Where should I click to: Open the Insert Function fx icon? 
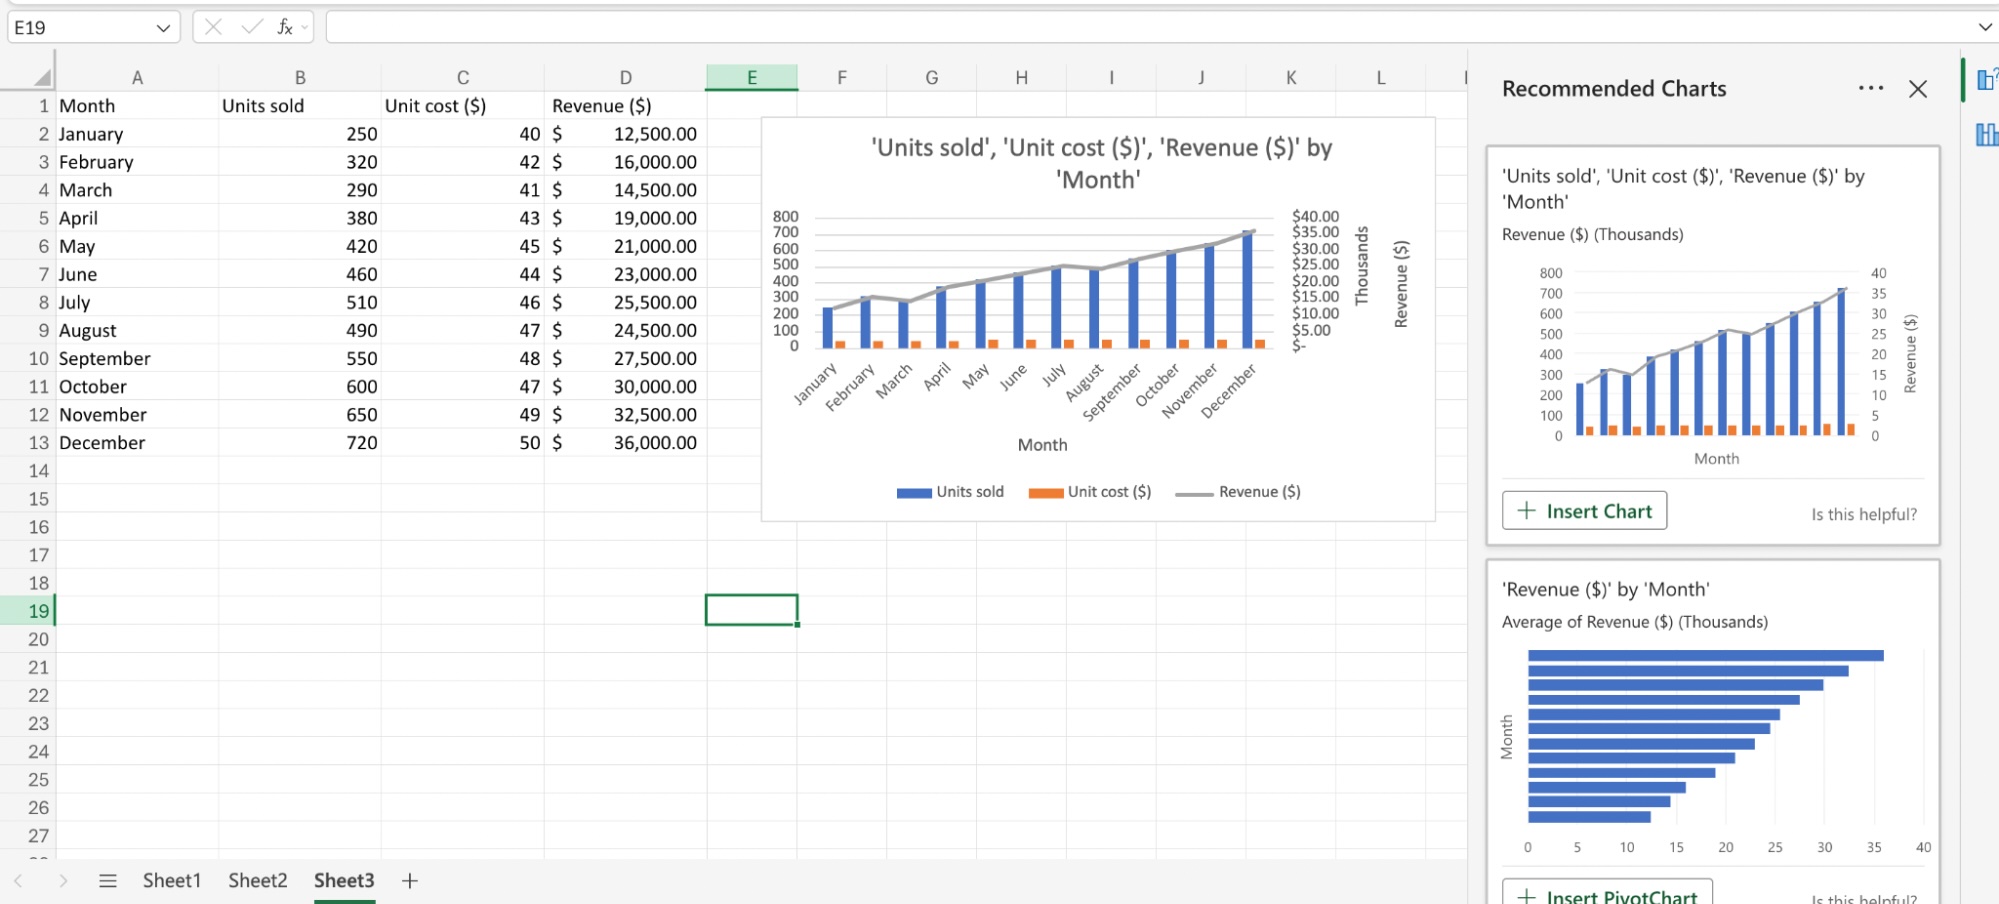[x=285, y=27]
